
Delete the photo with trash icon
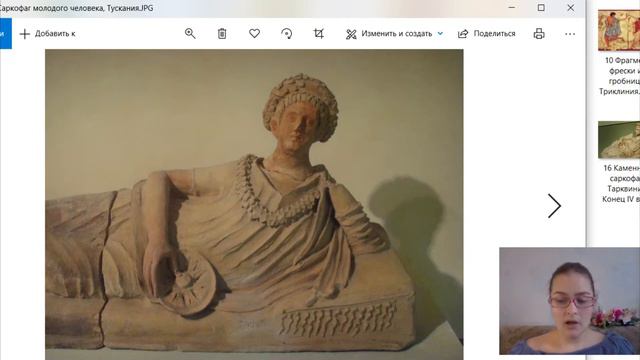point(222,33)
